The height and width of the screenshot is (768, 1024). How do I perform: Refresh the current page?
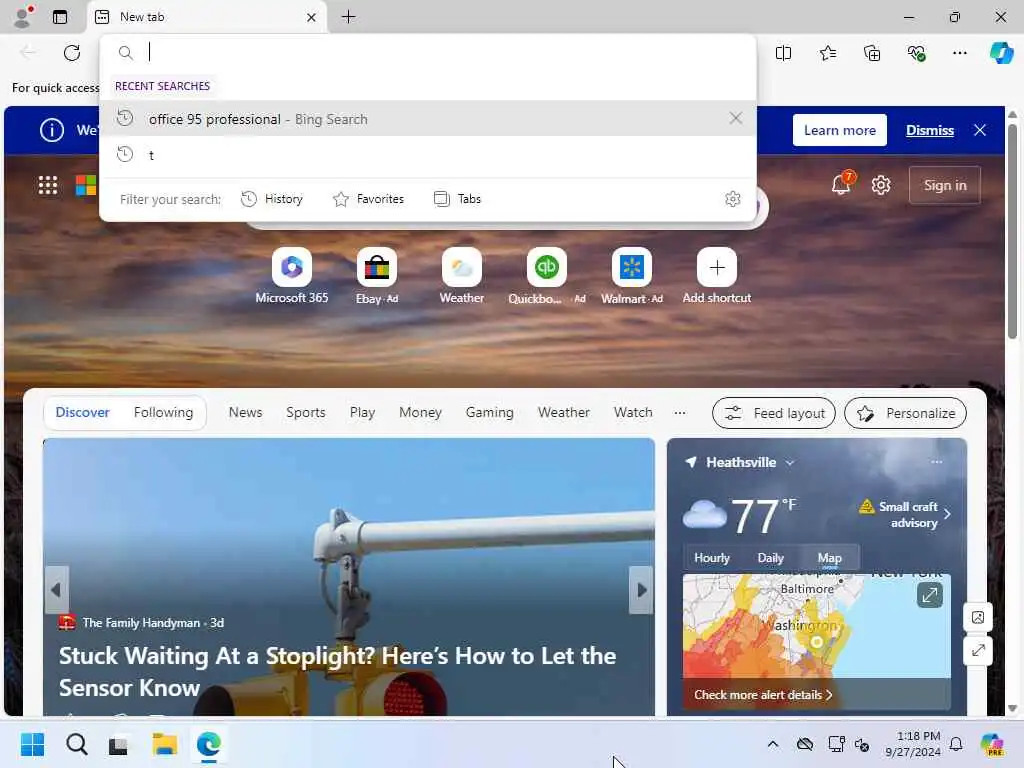click(x=72, y=52)
